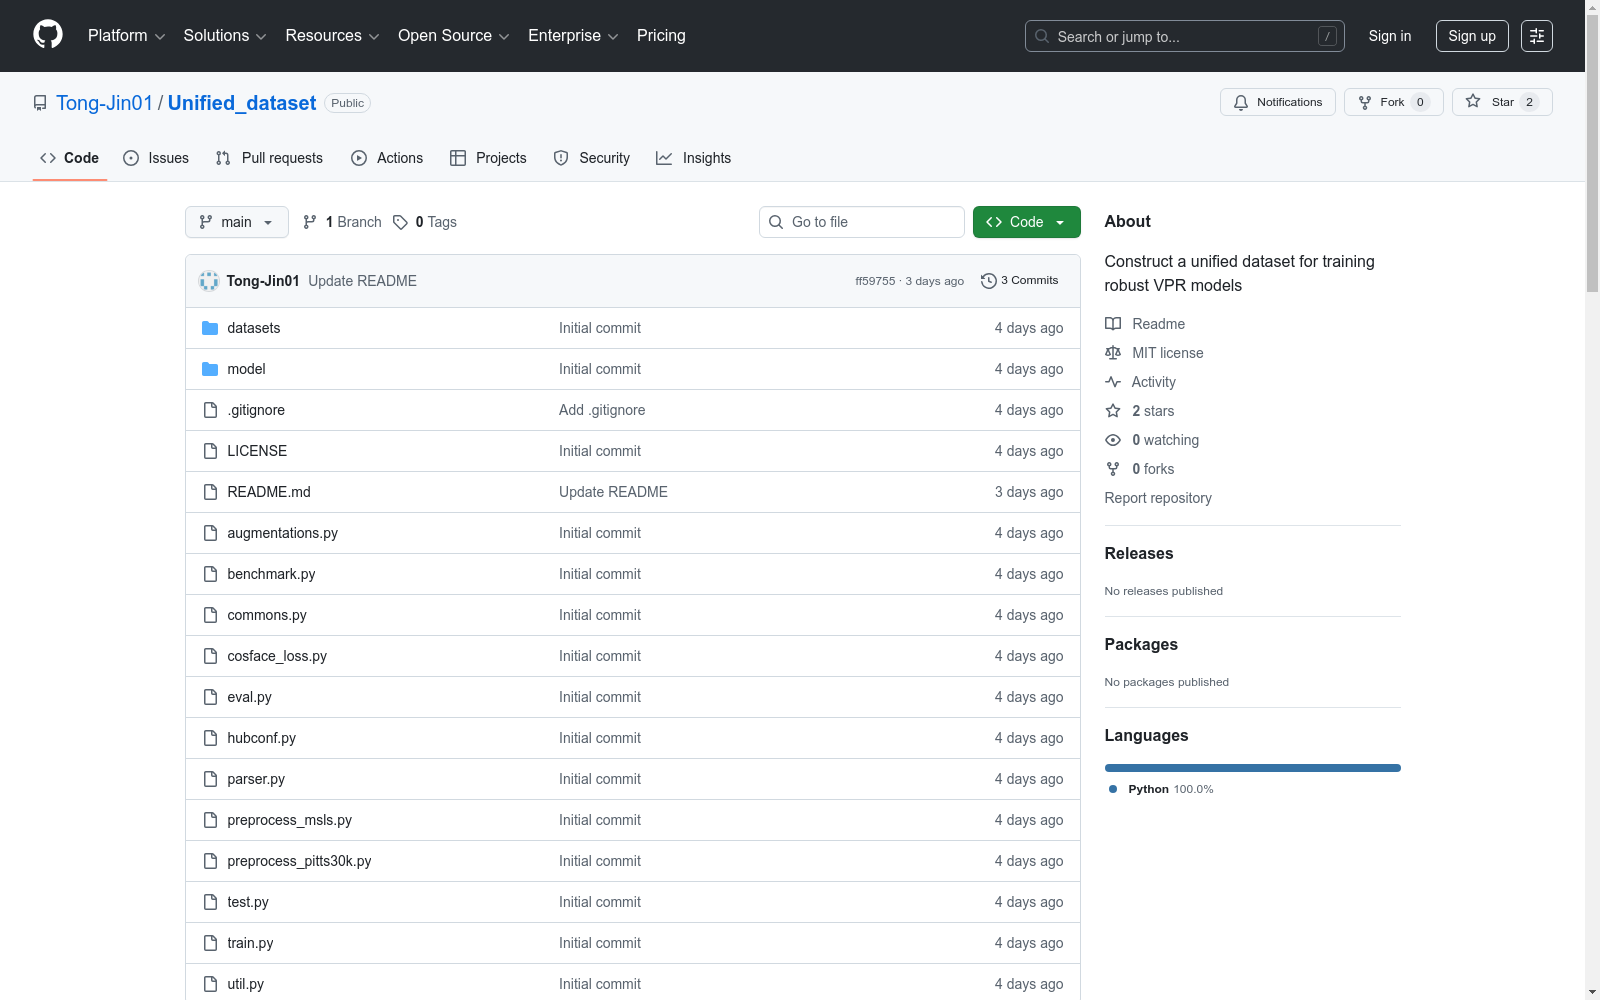Click the Sign up button
Viewport: 1600px width, 1000px height.
1472,36
